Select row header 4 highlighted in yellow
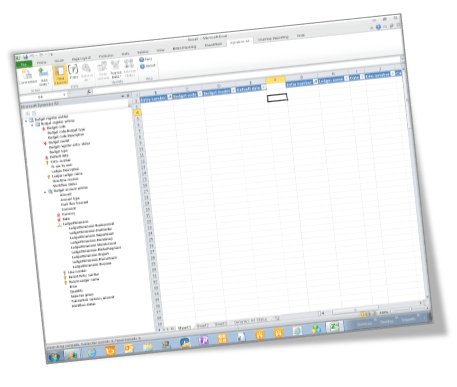This screenshot has height=387, width=457. (x=137, y=113)
